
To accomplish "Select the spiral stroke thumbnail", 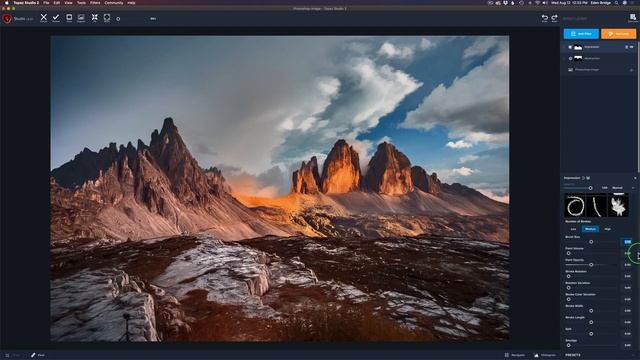I will point(575,206).
